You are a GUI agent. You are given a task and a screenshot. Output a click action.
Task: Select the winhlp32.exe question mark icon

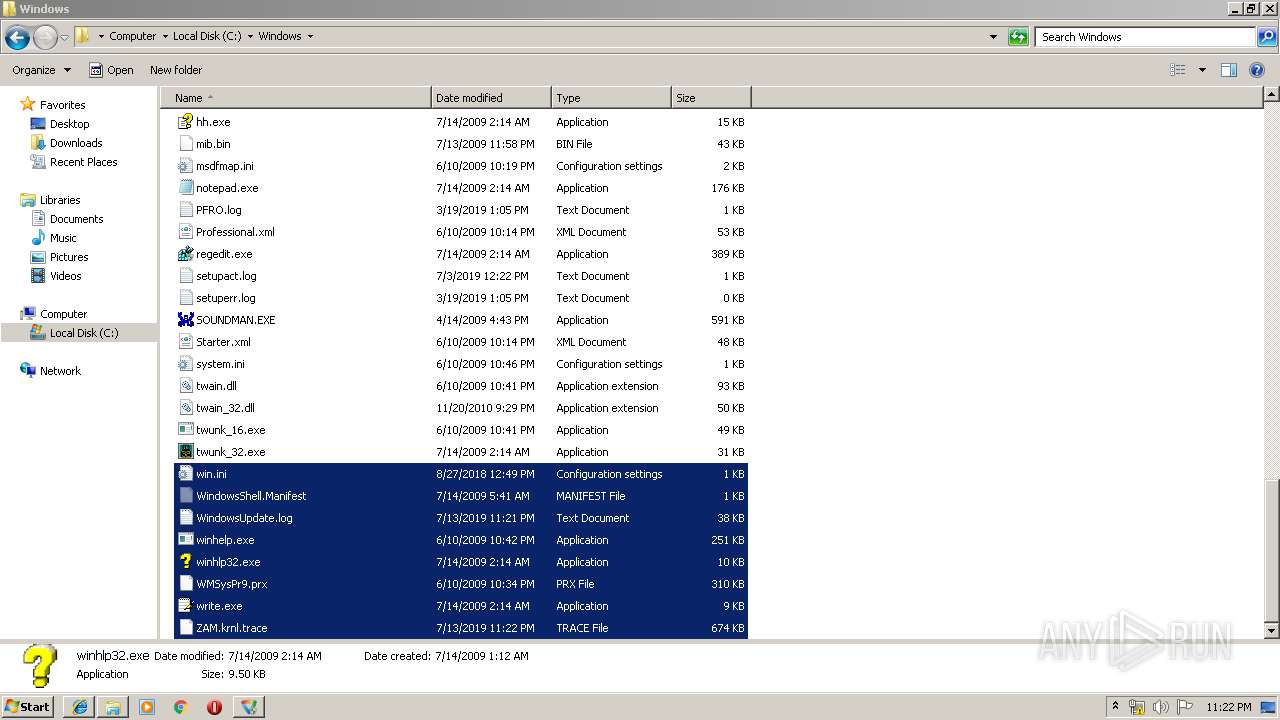pos(185,562)
